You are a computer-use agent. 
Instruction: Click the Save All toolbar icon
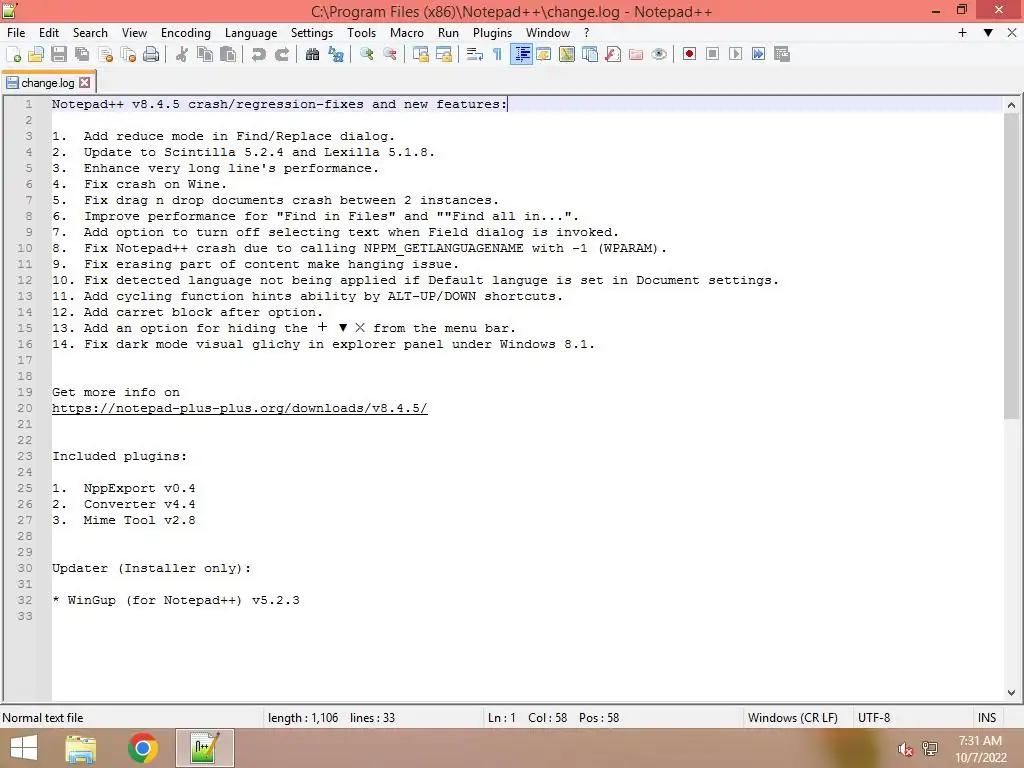coord(82,54)
